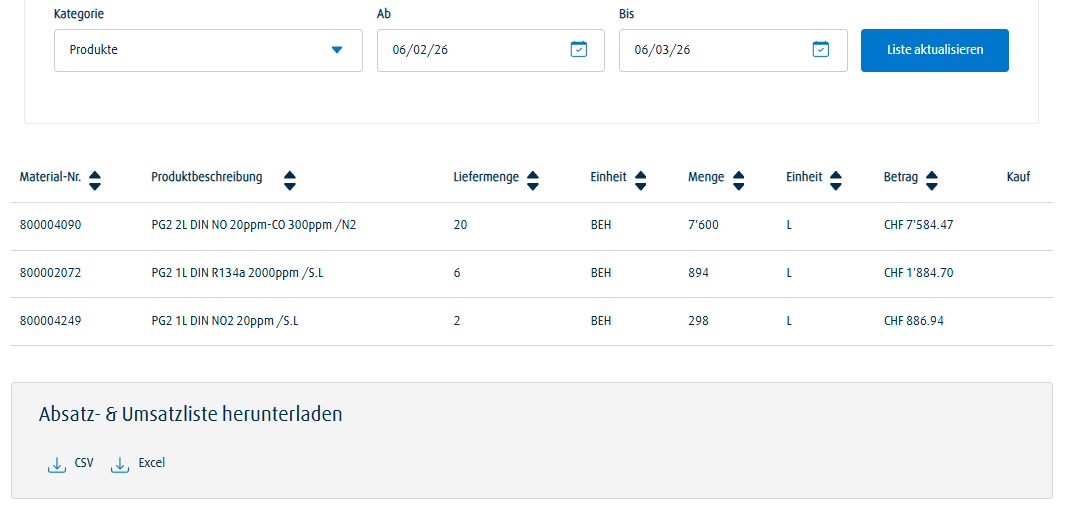
Task: Download sales list as Excel
Action: tap(151, 463)
